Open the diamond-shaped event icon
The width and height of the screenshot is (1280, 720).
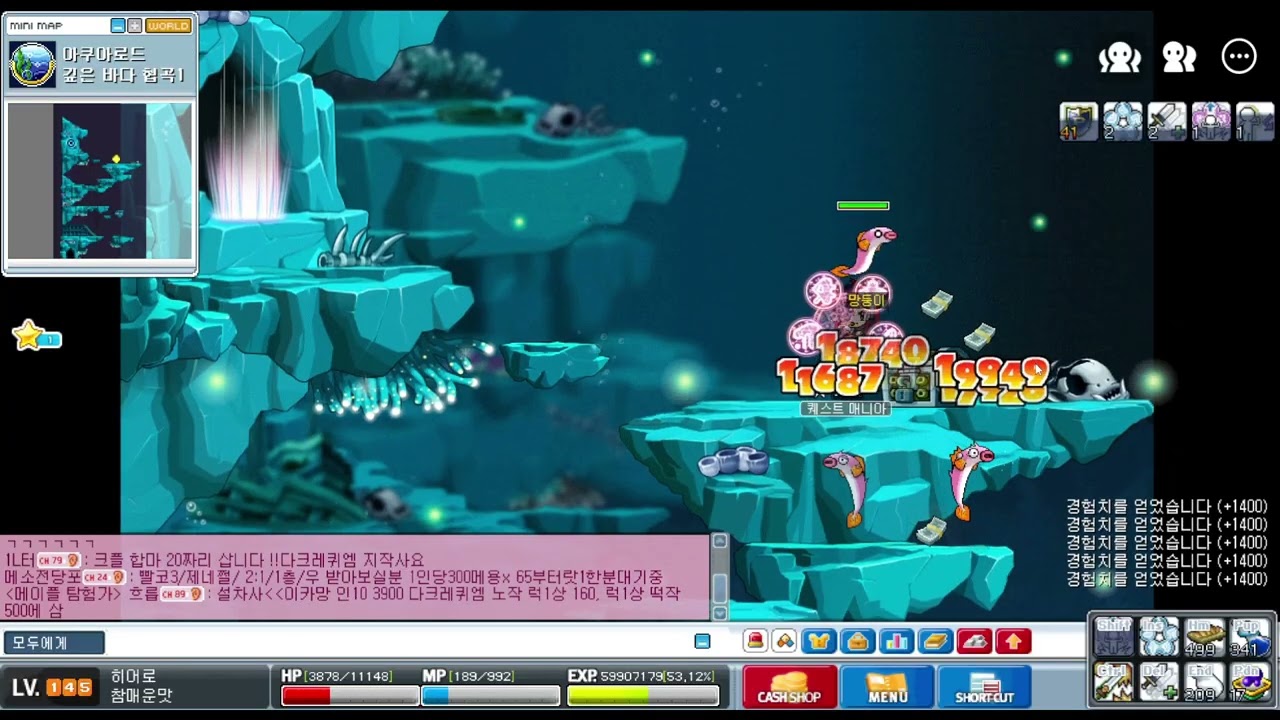pyautogui.click(x=786, y=641)
